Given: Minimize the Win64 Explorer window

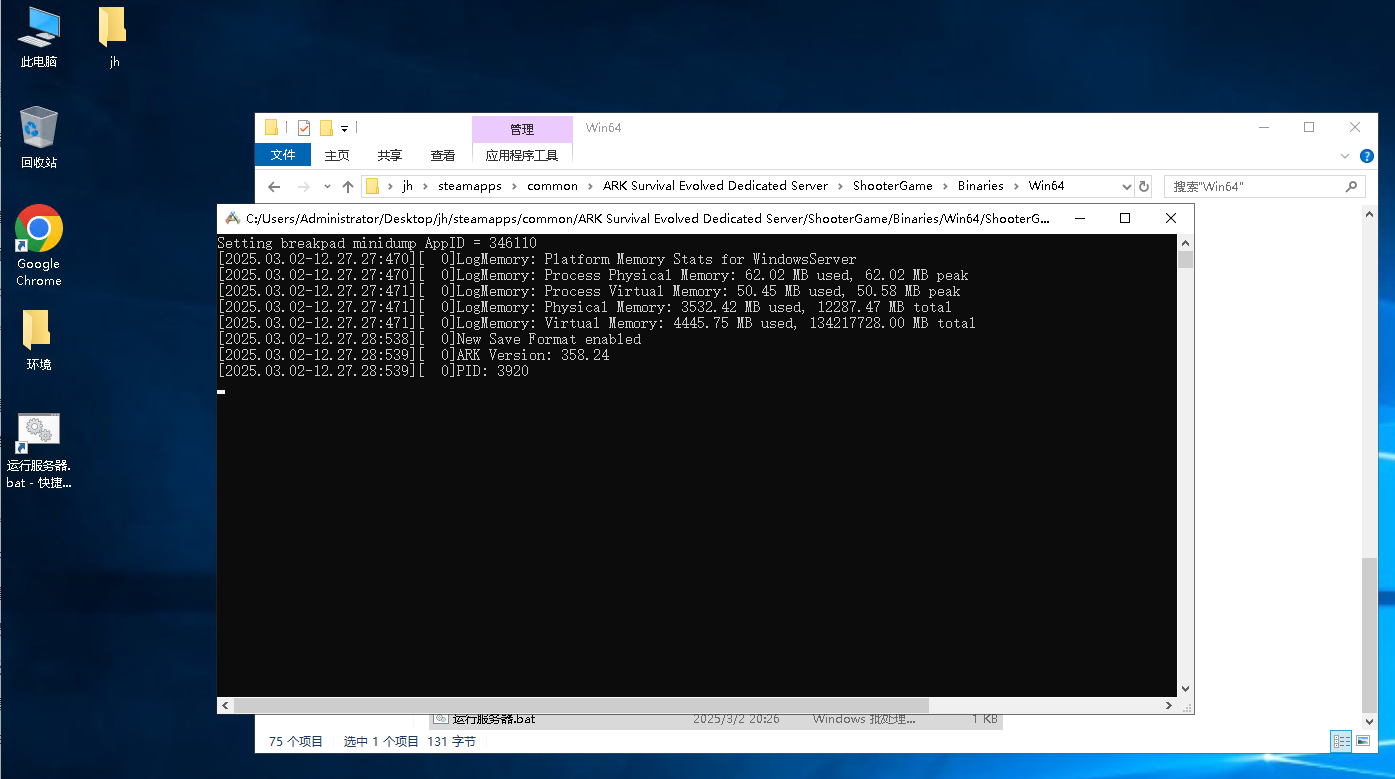Looking at the screenshot, I should point(1264,128).
